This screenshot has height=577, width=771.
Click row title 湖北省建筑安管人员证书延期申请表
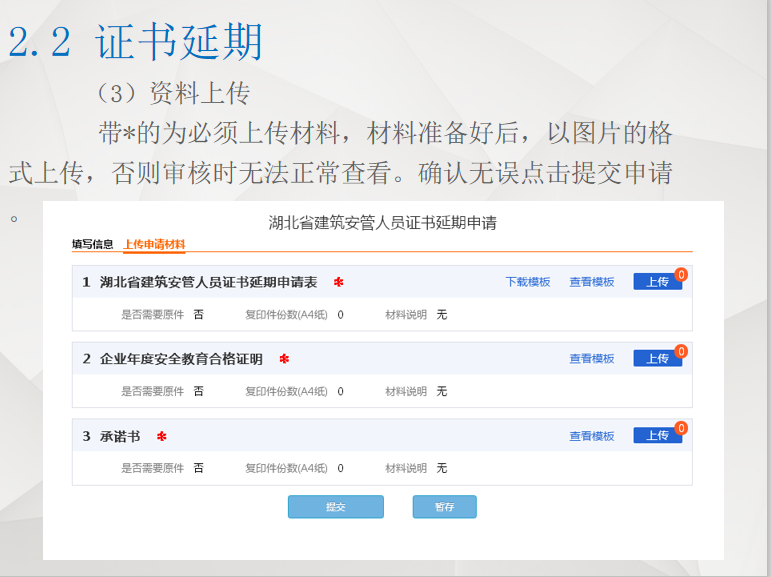click(x=208, y=282)
